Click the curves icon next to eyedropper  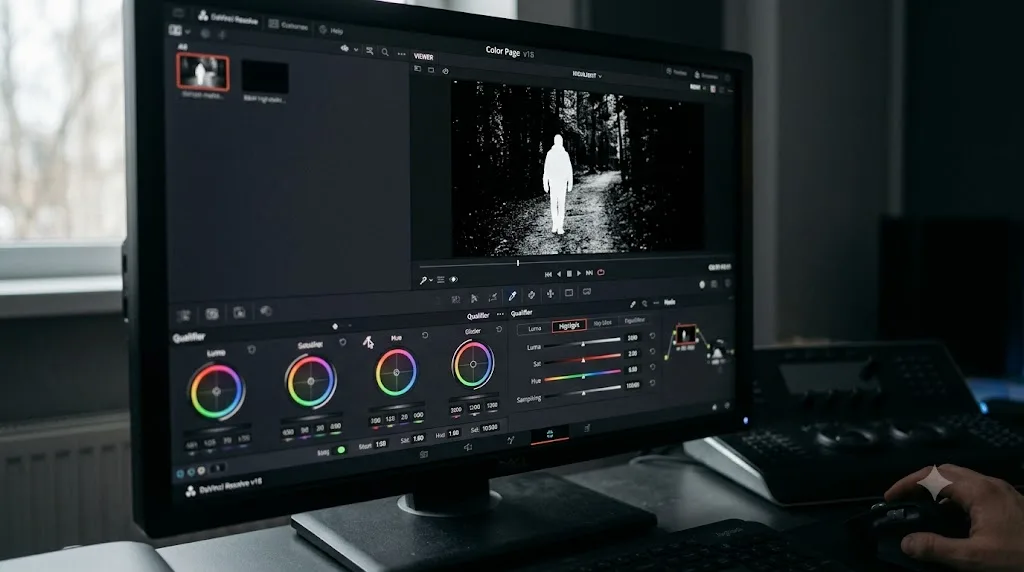pyautogui.click(x=493, y=297)
